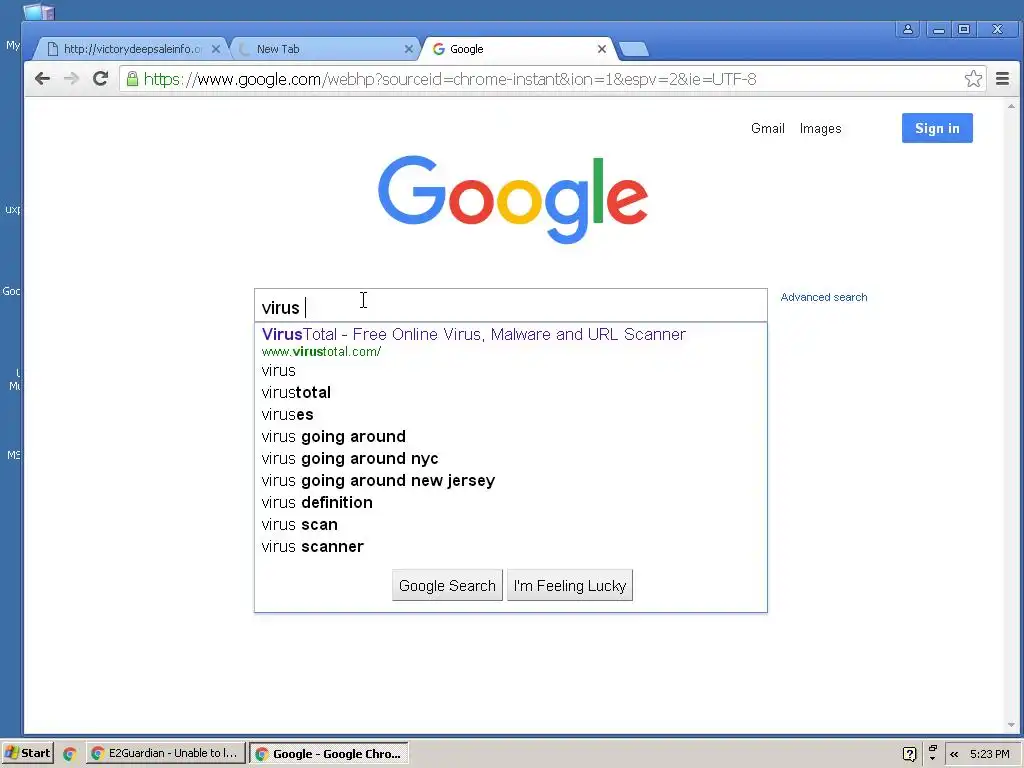Select the plain 'virus' suggestion
Screen dimensions: 1024x768
511,370
